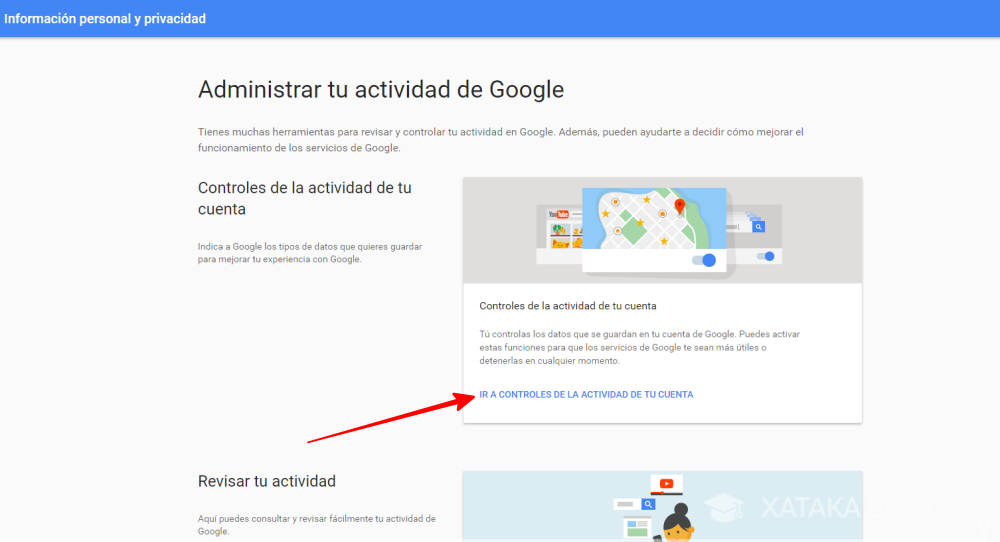Viewport: 1000px width, 542px height.
Task: Click the search magnifier in Revisar illustration
Action: coord(648,505)
